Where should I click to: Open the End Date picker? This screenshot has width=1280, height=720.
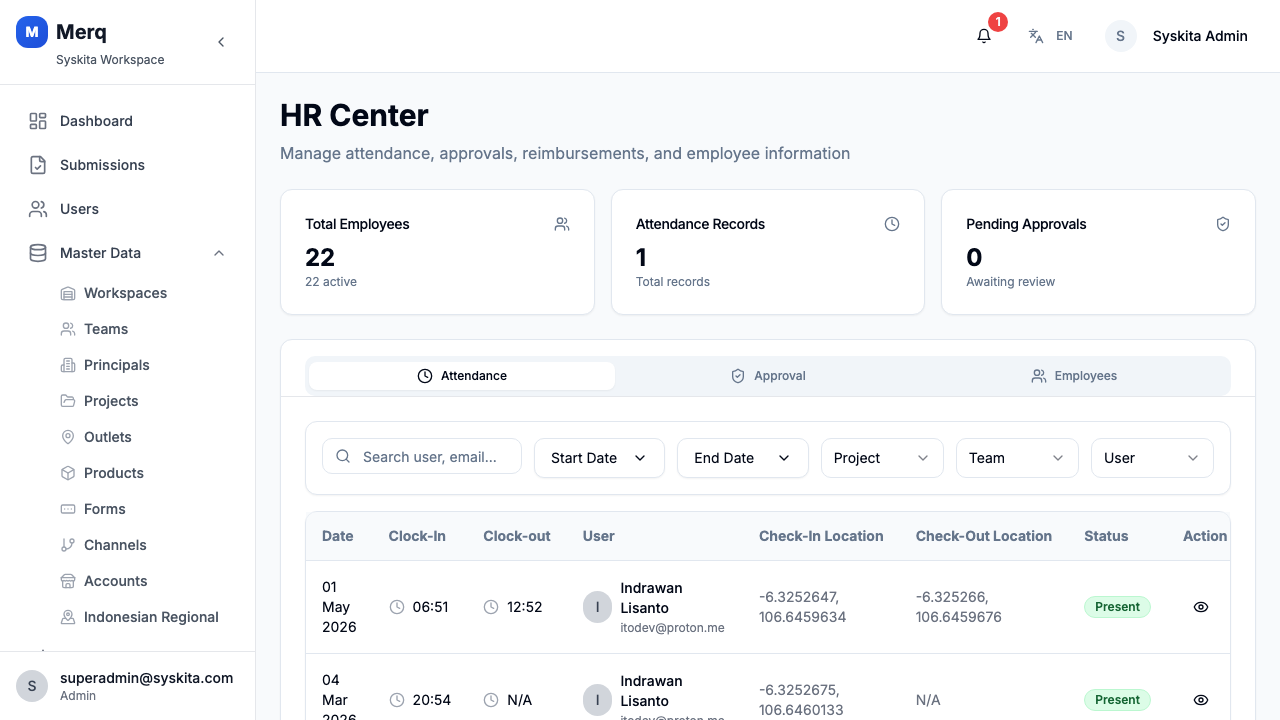[742, 458]
